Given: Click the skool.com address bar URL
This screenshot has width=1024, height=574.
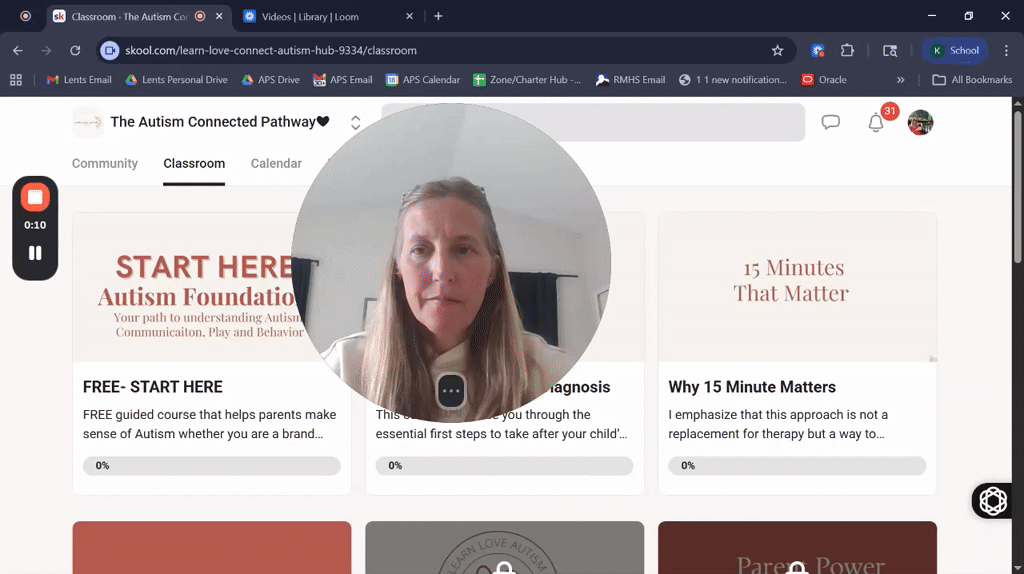Looking at the screenshot, I should (271, 50).
